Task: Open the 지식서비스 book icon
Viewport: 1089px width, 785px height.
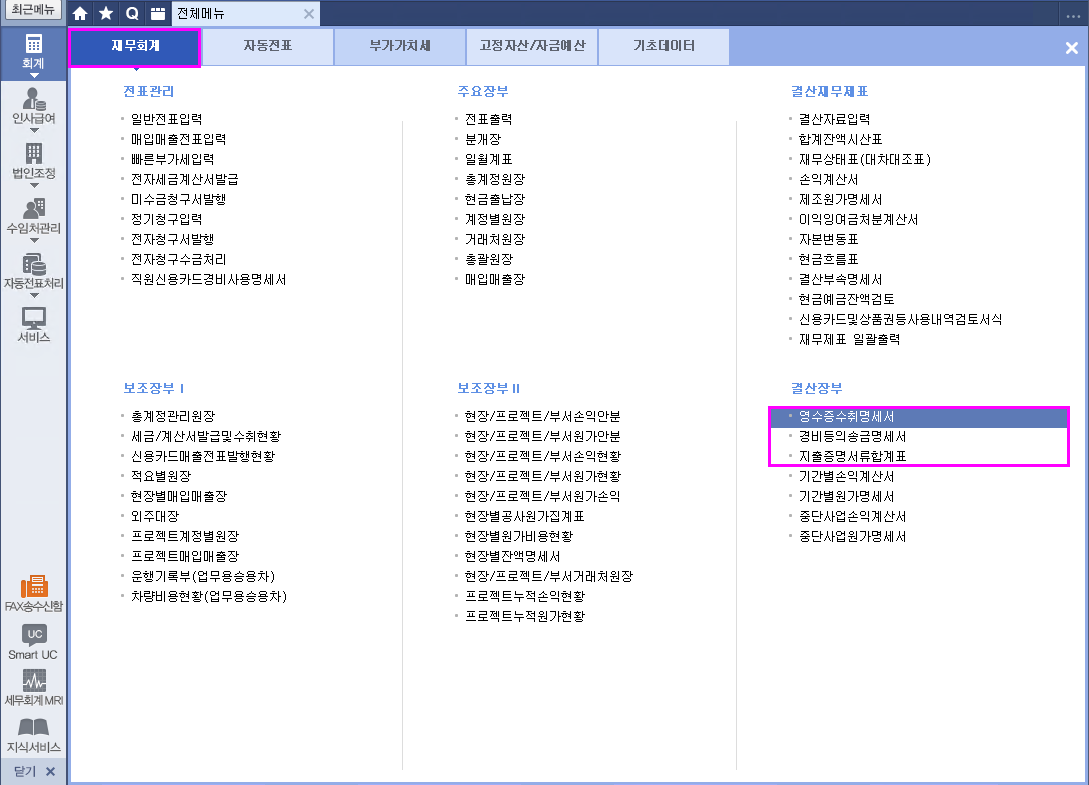Action: pyautogui.click(x=34, y=728)
